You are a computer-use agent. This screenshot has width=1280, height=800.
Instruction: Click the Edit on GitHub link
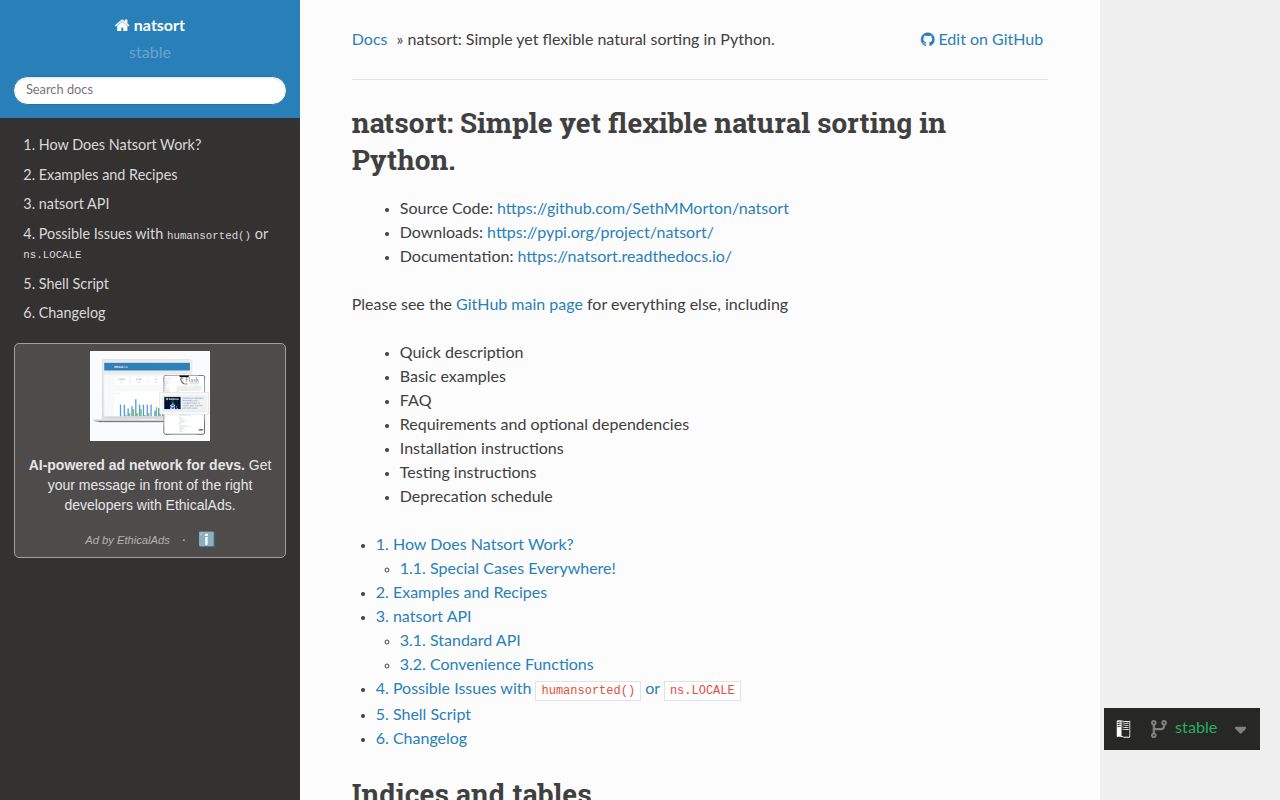click(981, 40)
